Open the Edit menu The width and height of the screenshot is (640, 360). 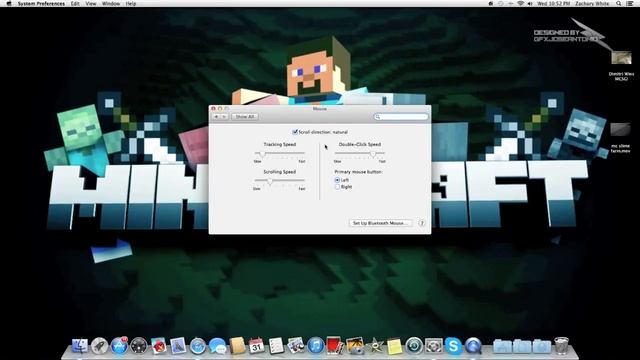(x=75, y=3)
